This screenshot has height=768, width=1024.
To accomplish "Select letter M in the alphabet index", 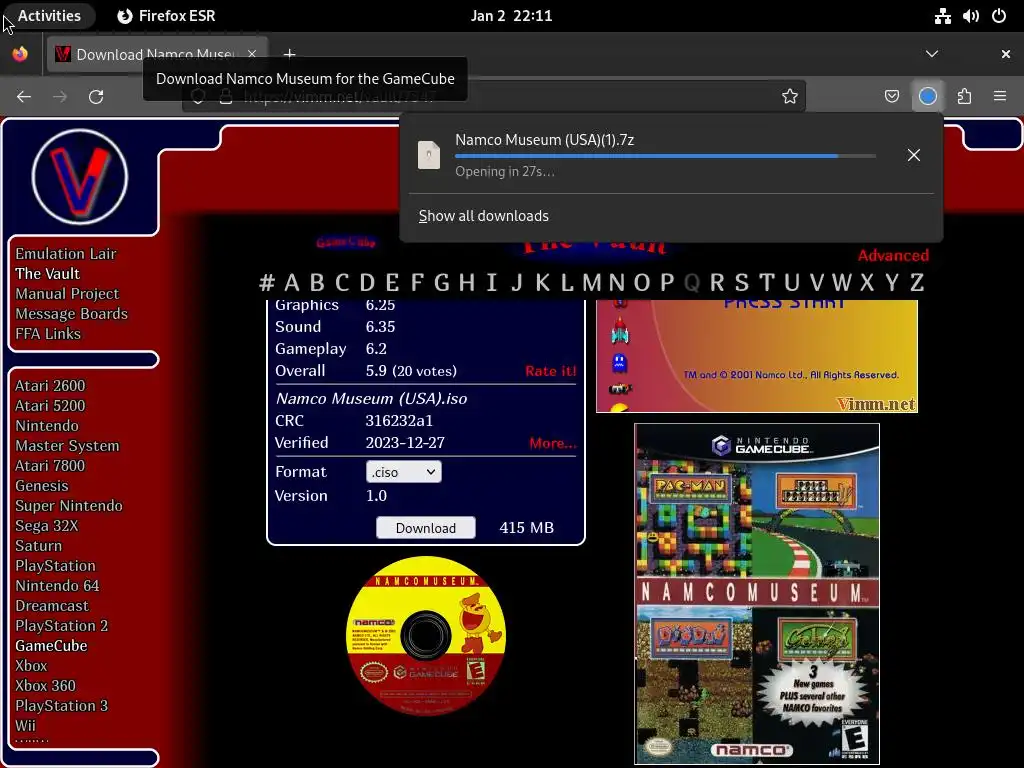I will tap(592, 283).
